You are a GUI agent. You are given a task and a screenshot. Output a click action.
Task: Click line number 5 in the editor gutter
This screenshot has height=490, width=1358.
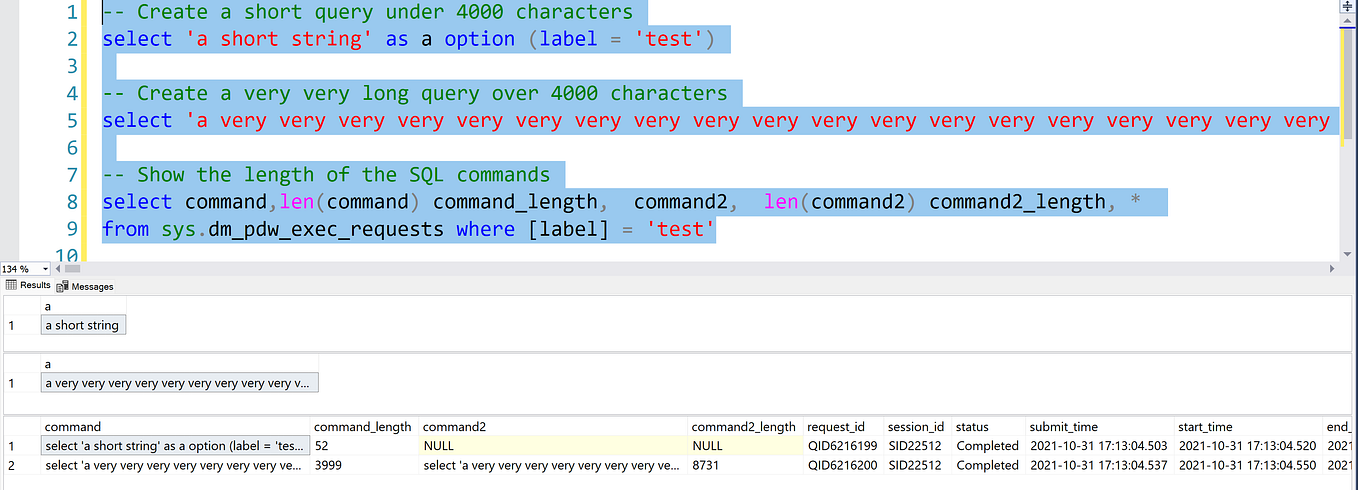71,121
